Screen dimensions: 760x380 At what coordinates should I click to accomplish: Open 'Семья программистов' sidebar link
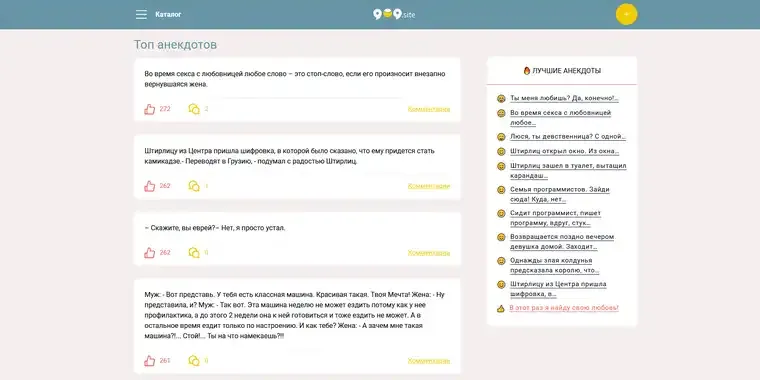[x=560, y=194]
